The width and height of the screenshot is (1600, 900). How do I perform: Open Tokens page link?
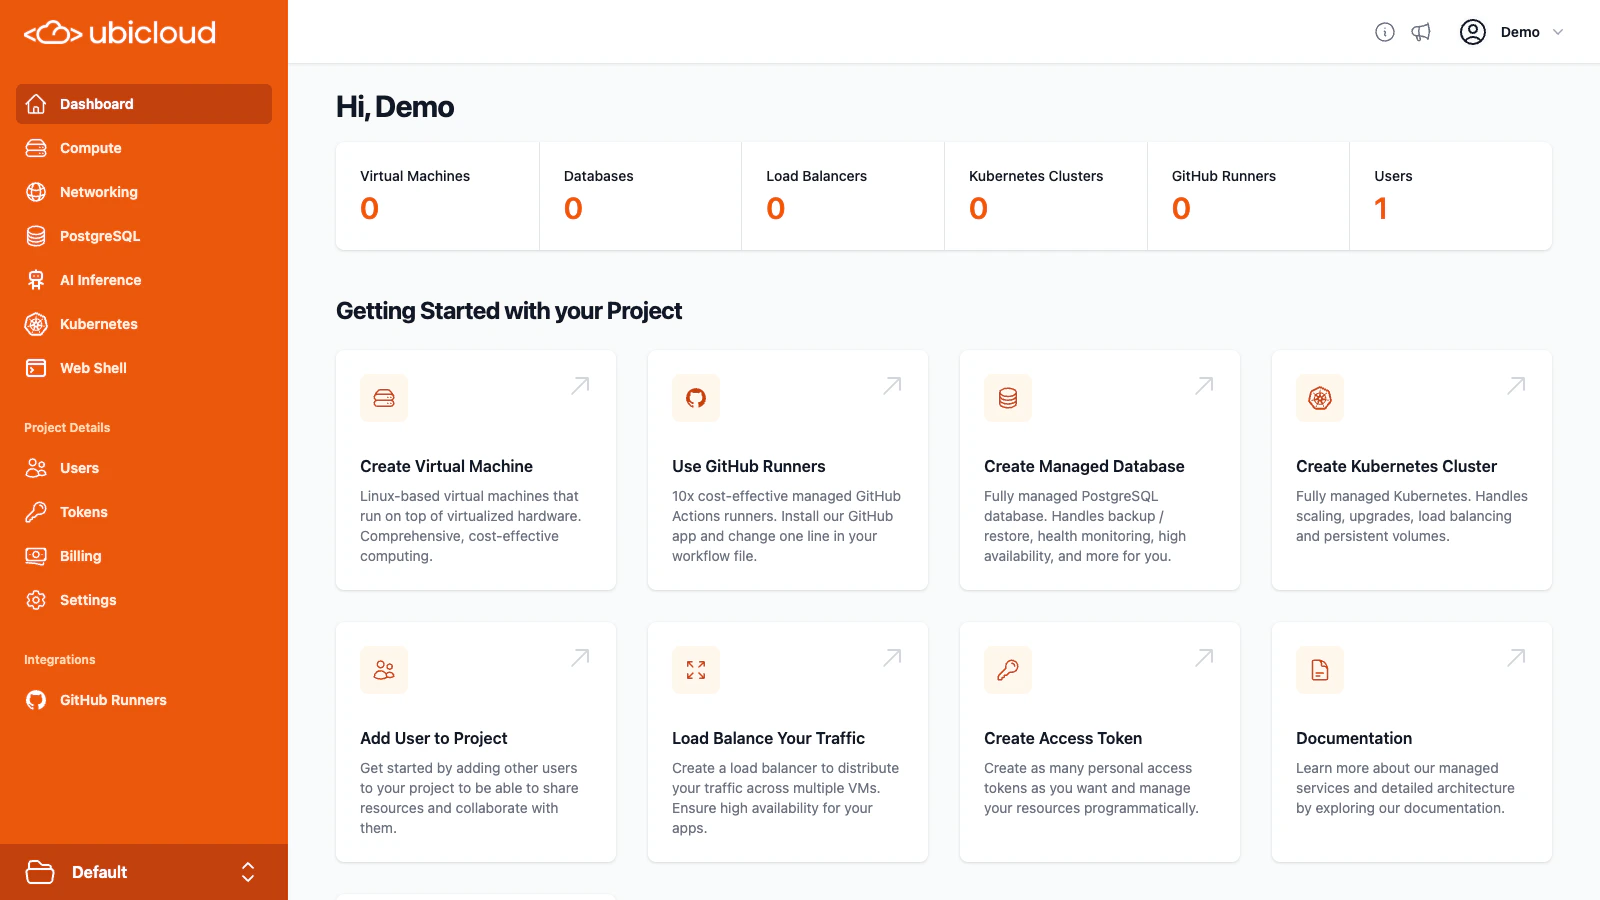(144, 512)
